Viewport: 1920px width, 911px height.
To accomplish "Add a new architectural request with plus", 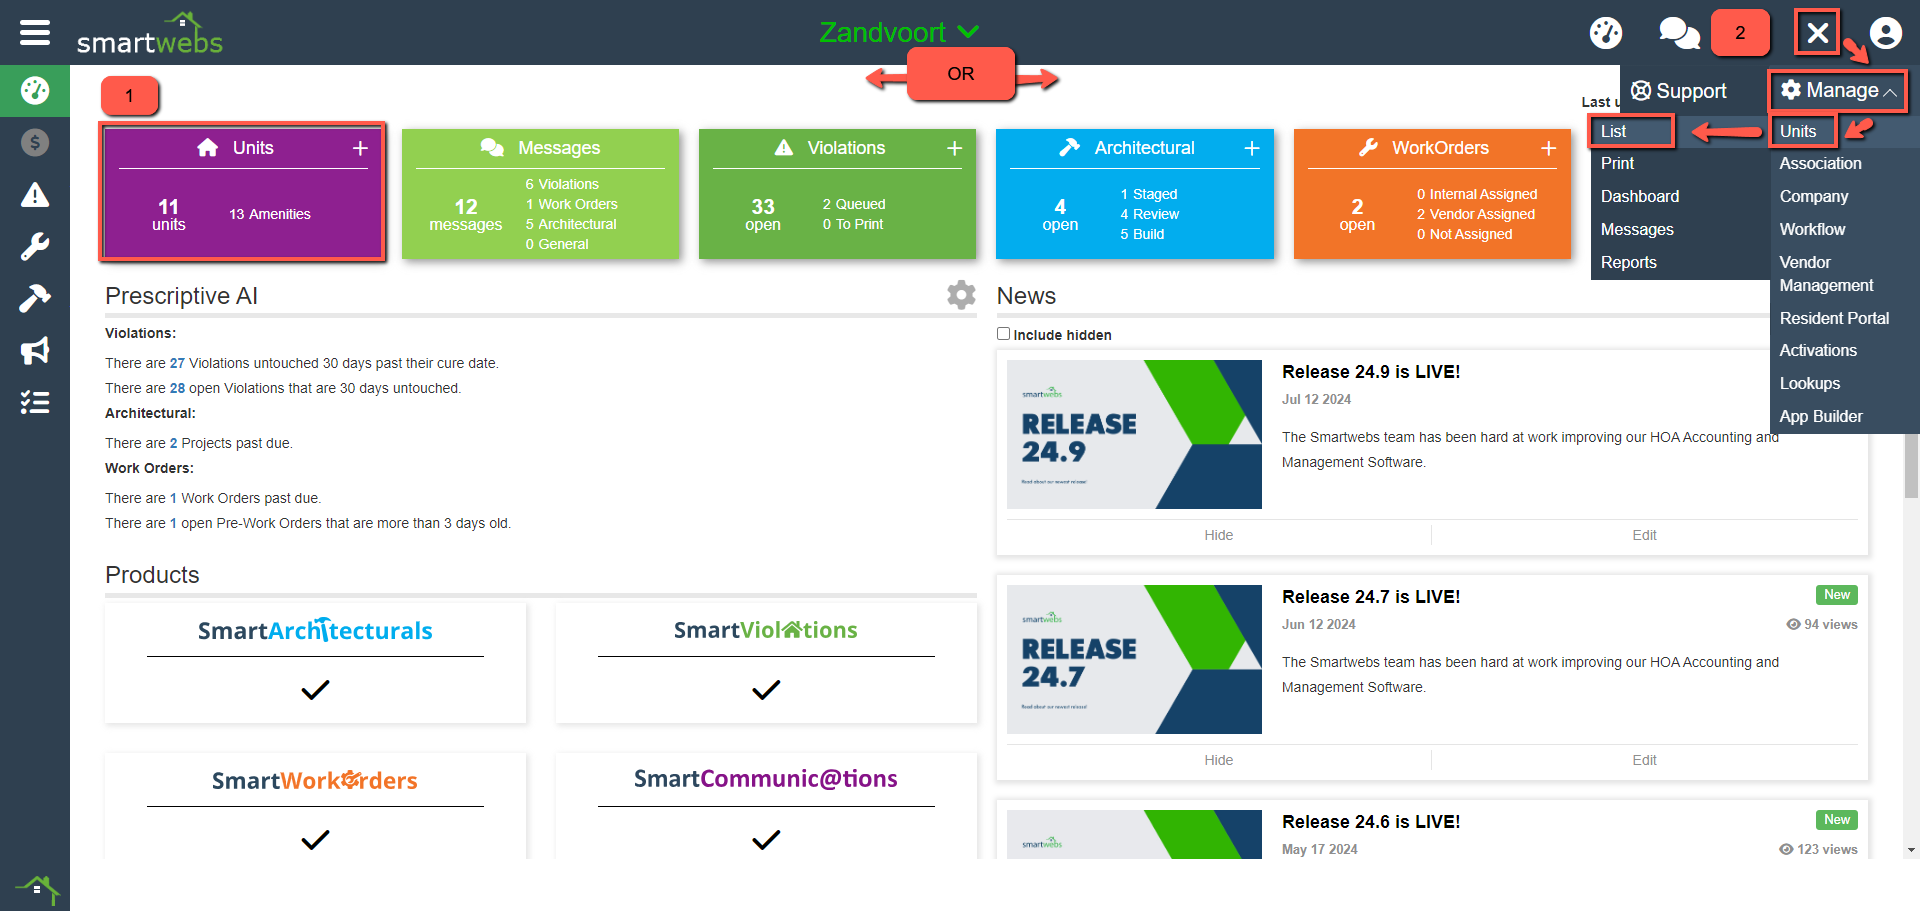I will pyautogui.click(x=1252, y=148).
